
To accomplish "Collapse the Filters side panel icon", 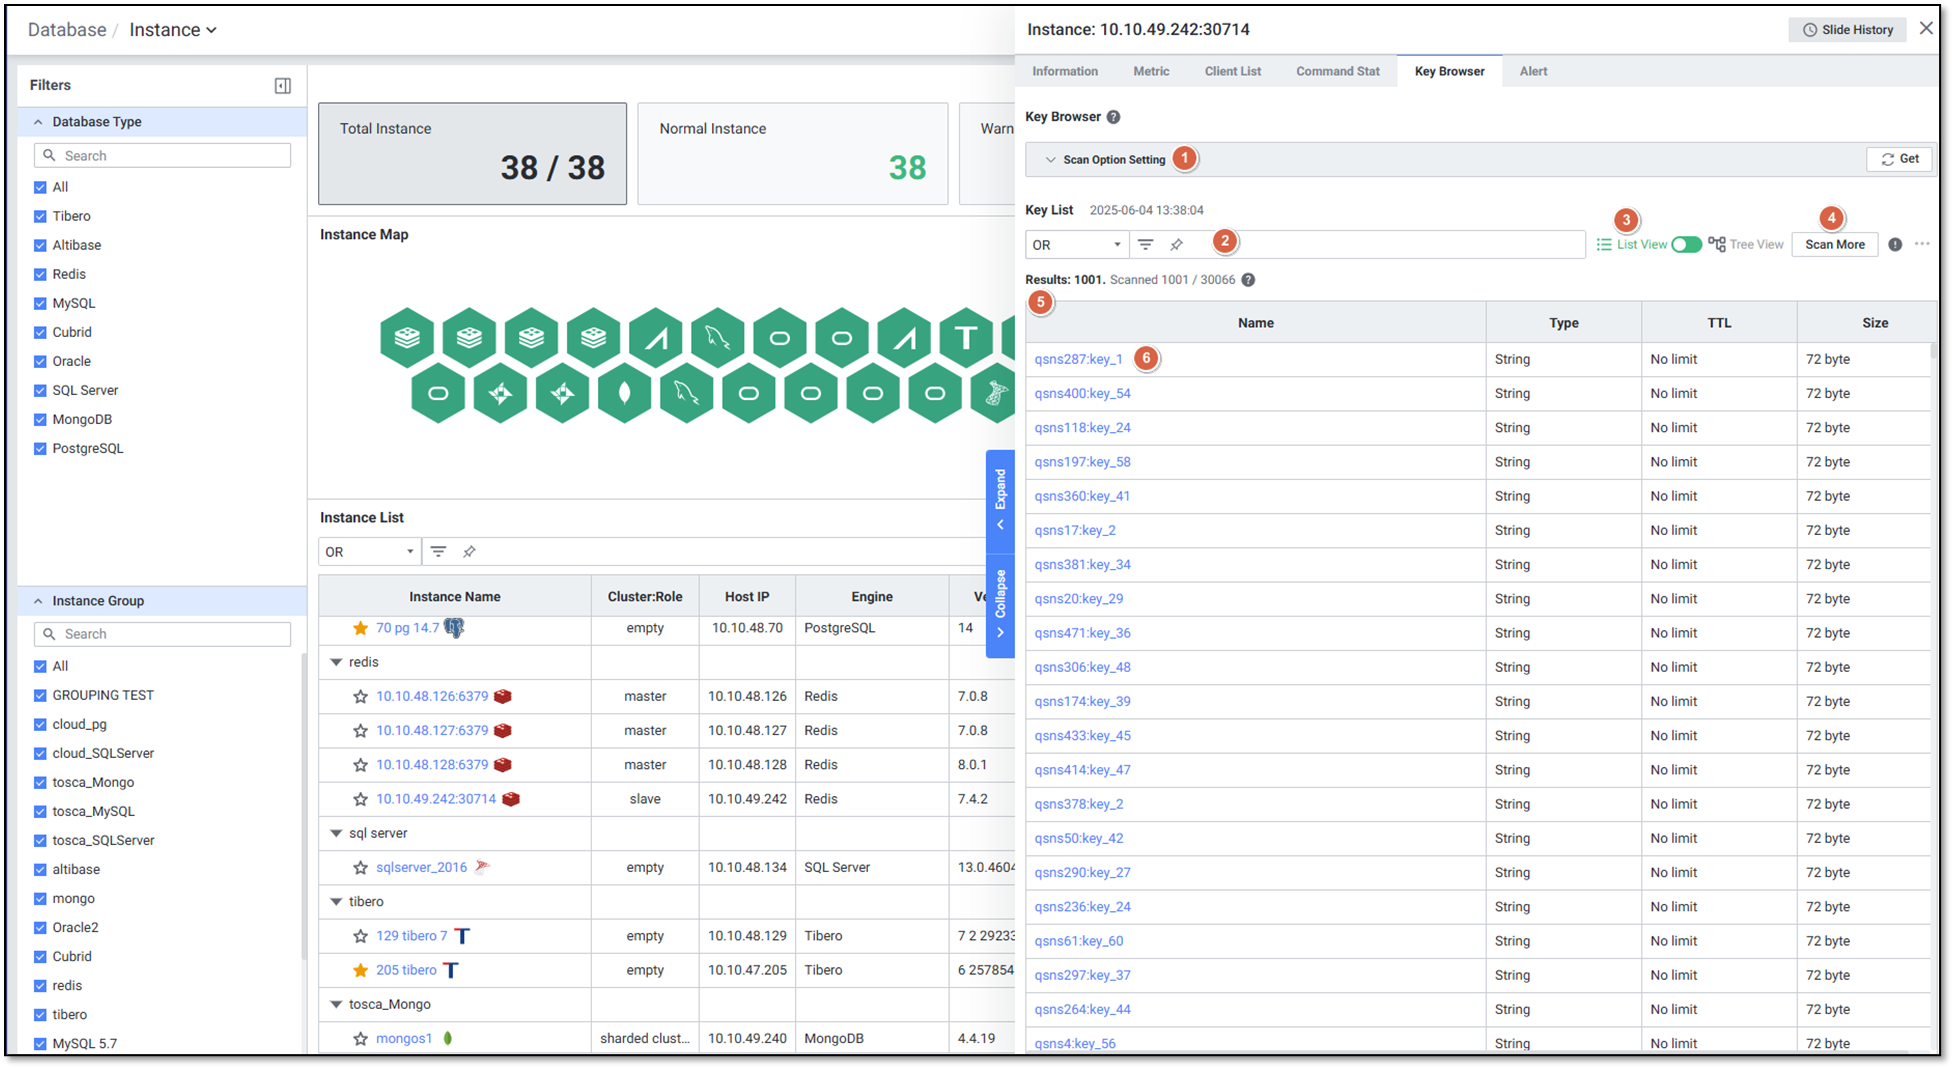I will pyautogui.click(x=283, y=86).
